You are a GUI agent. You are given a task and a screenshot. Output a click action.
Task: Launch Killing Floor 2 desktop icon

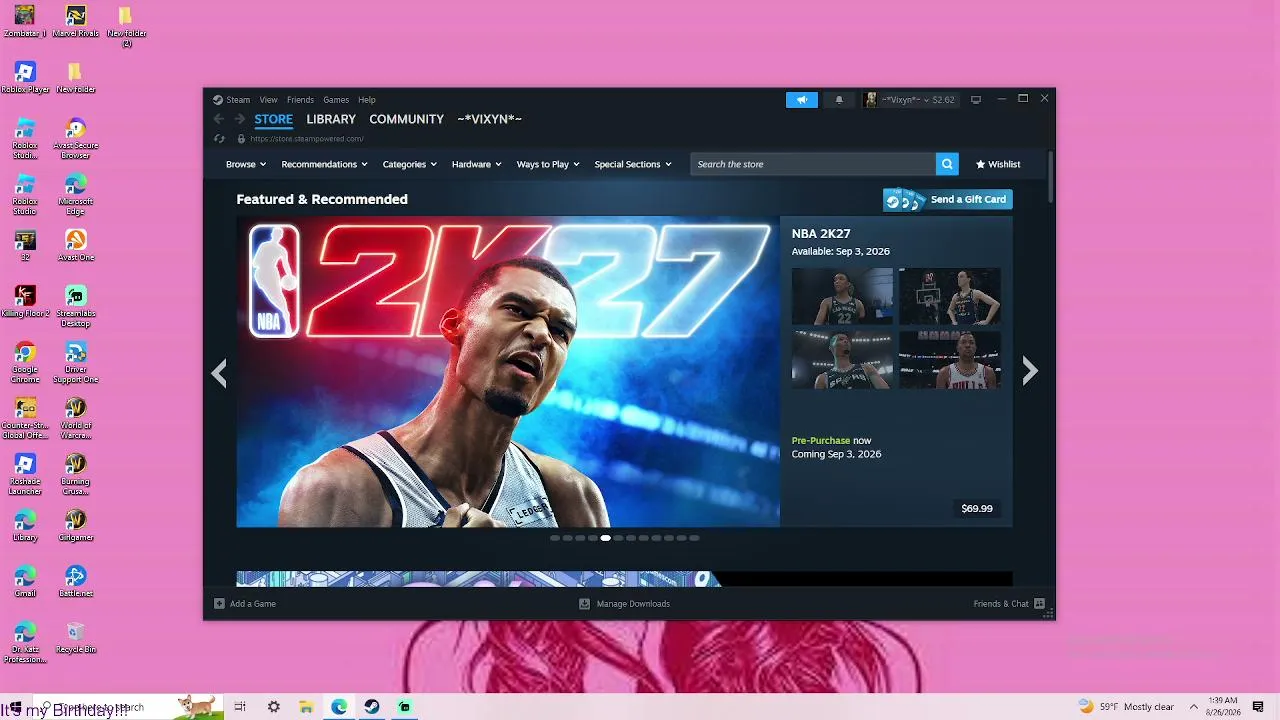point(25,301)
